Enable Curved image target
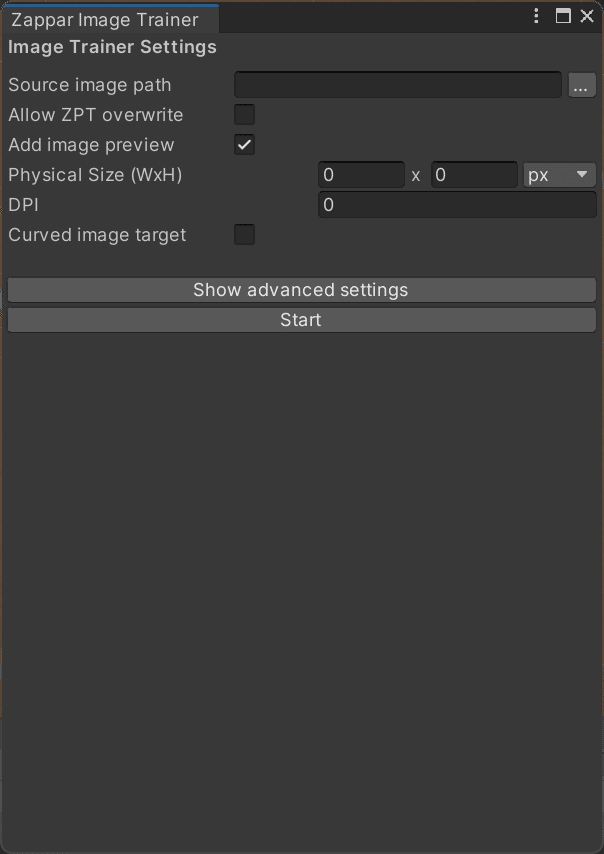Screen dimensions: 604x854 (x=243, y=234)
